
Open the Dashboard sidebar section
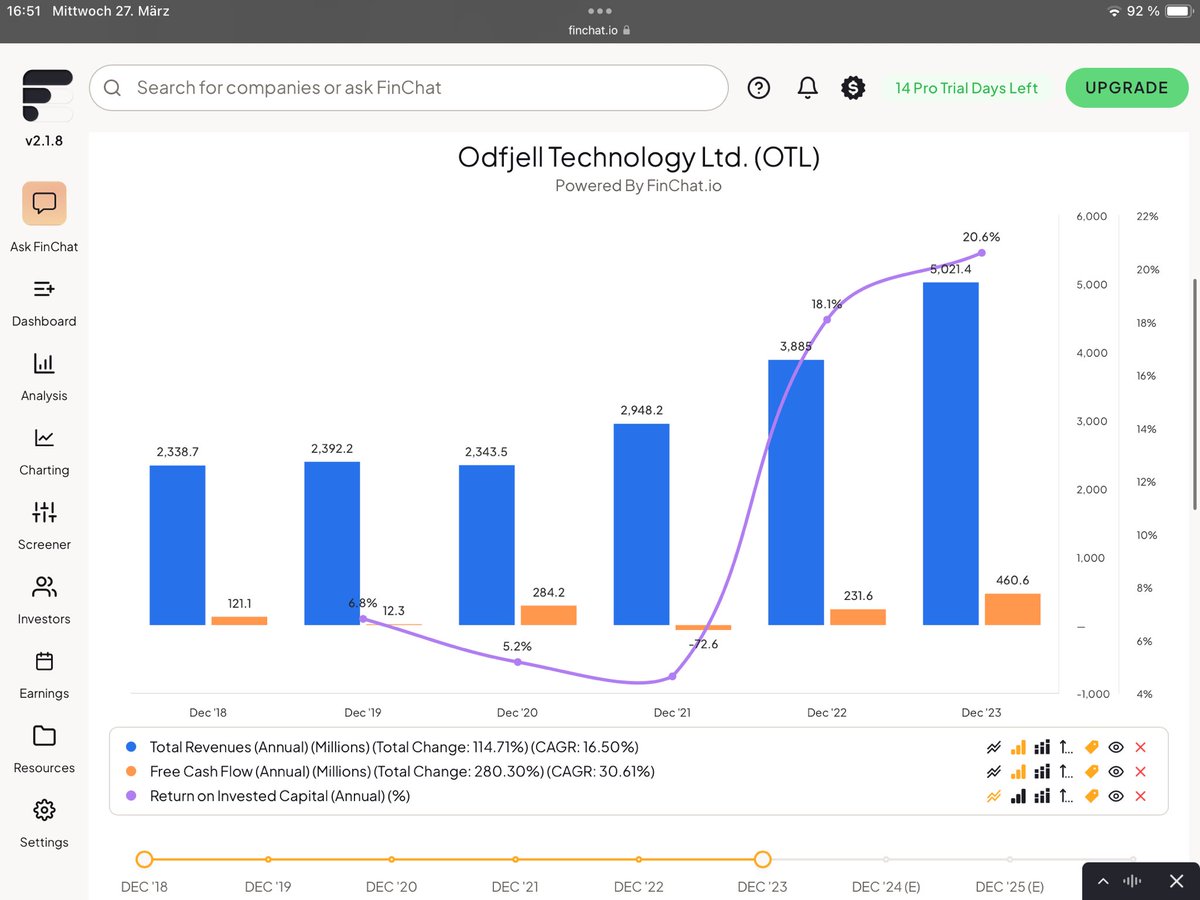click(x=44, y=302)
